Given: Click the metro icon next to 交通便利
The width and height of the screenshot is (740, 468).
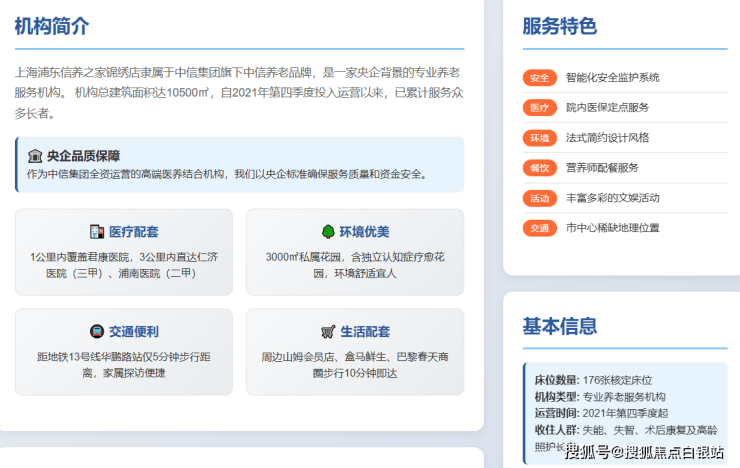Looking at the screenshot, I should coord(97,331).
